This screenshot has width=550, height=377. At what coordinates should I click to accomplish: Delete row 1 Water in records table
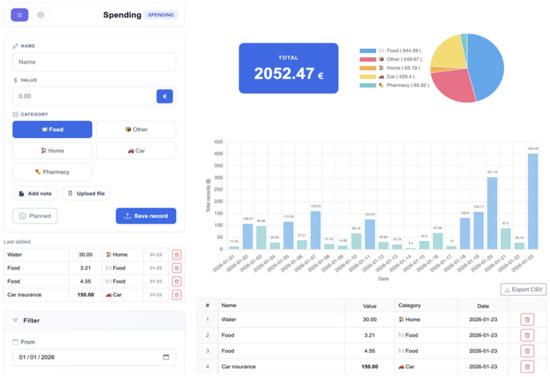tap(527, 319)
